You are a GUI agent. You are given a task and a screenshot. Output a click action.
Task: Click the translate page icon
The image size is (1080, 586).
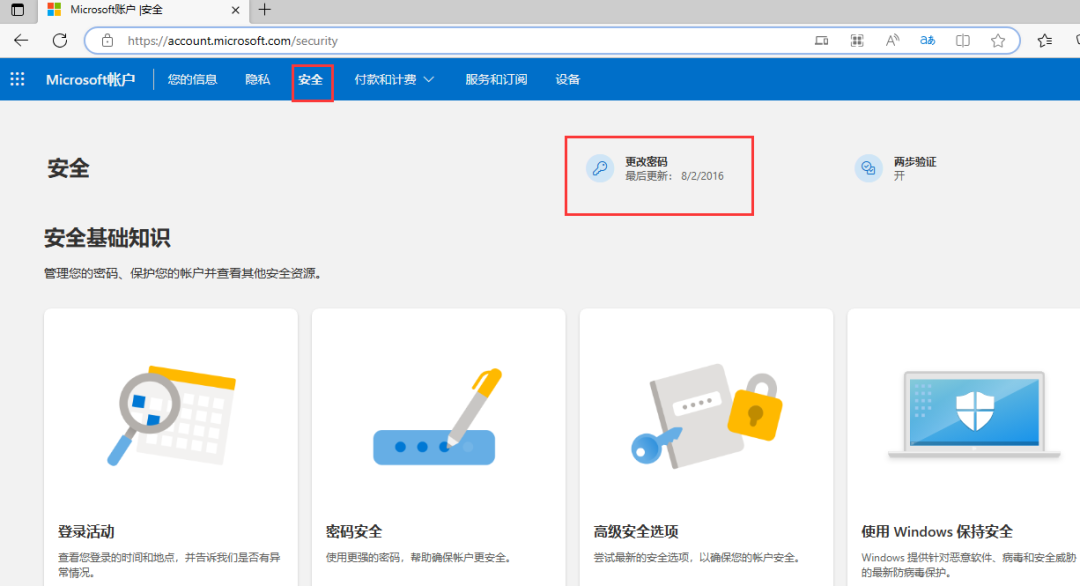click(927, 41)
